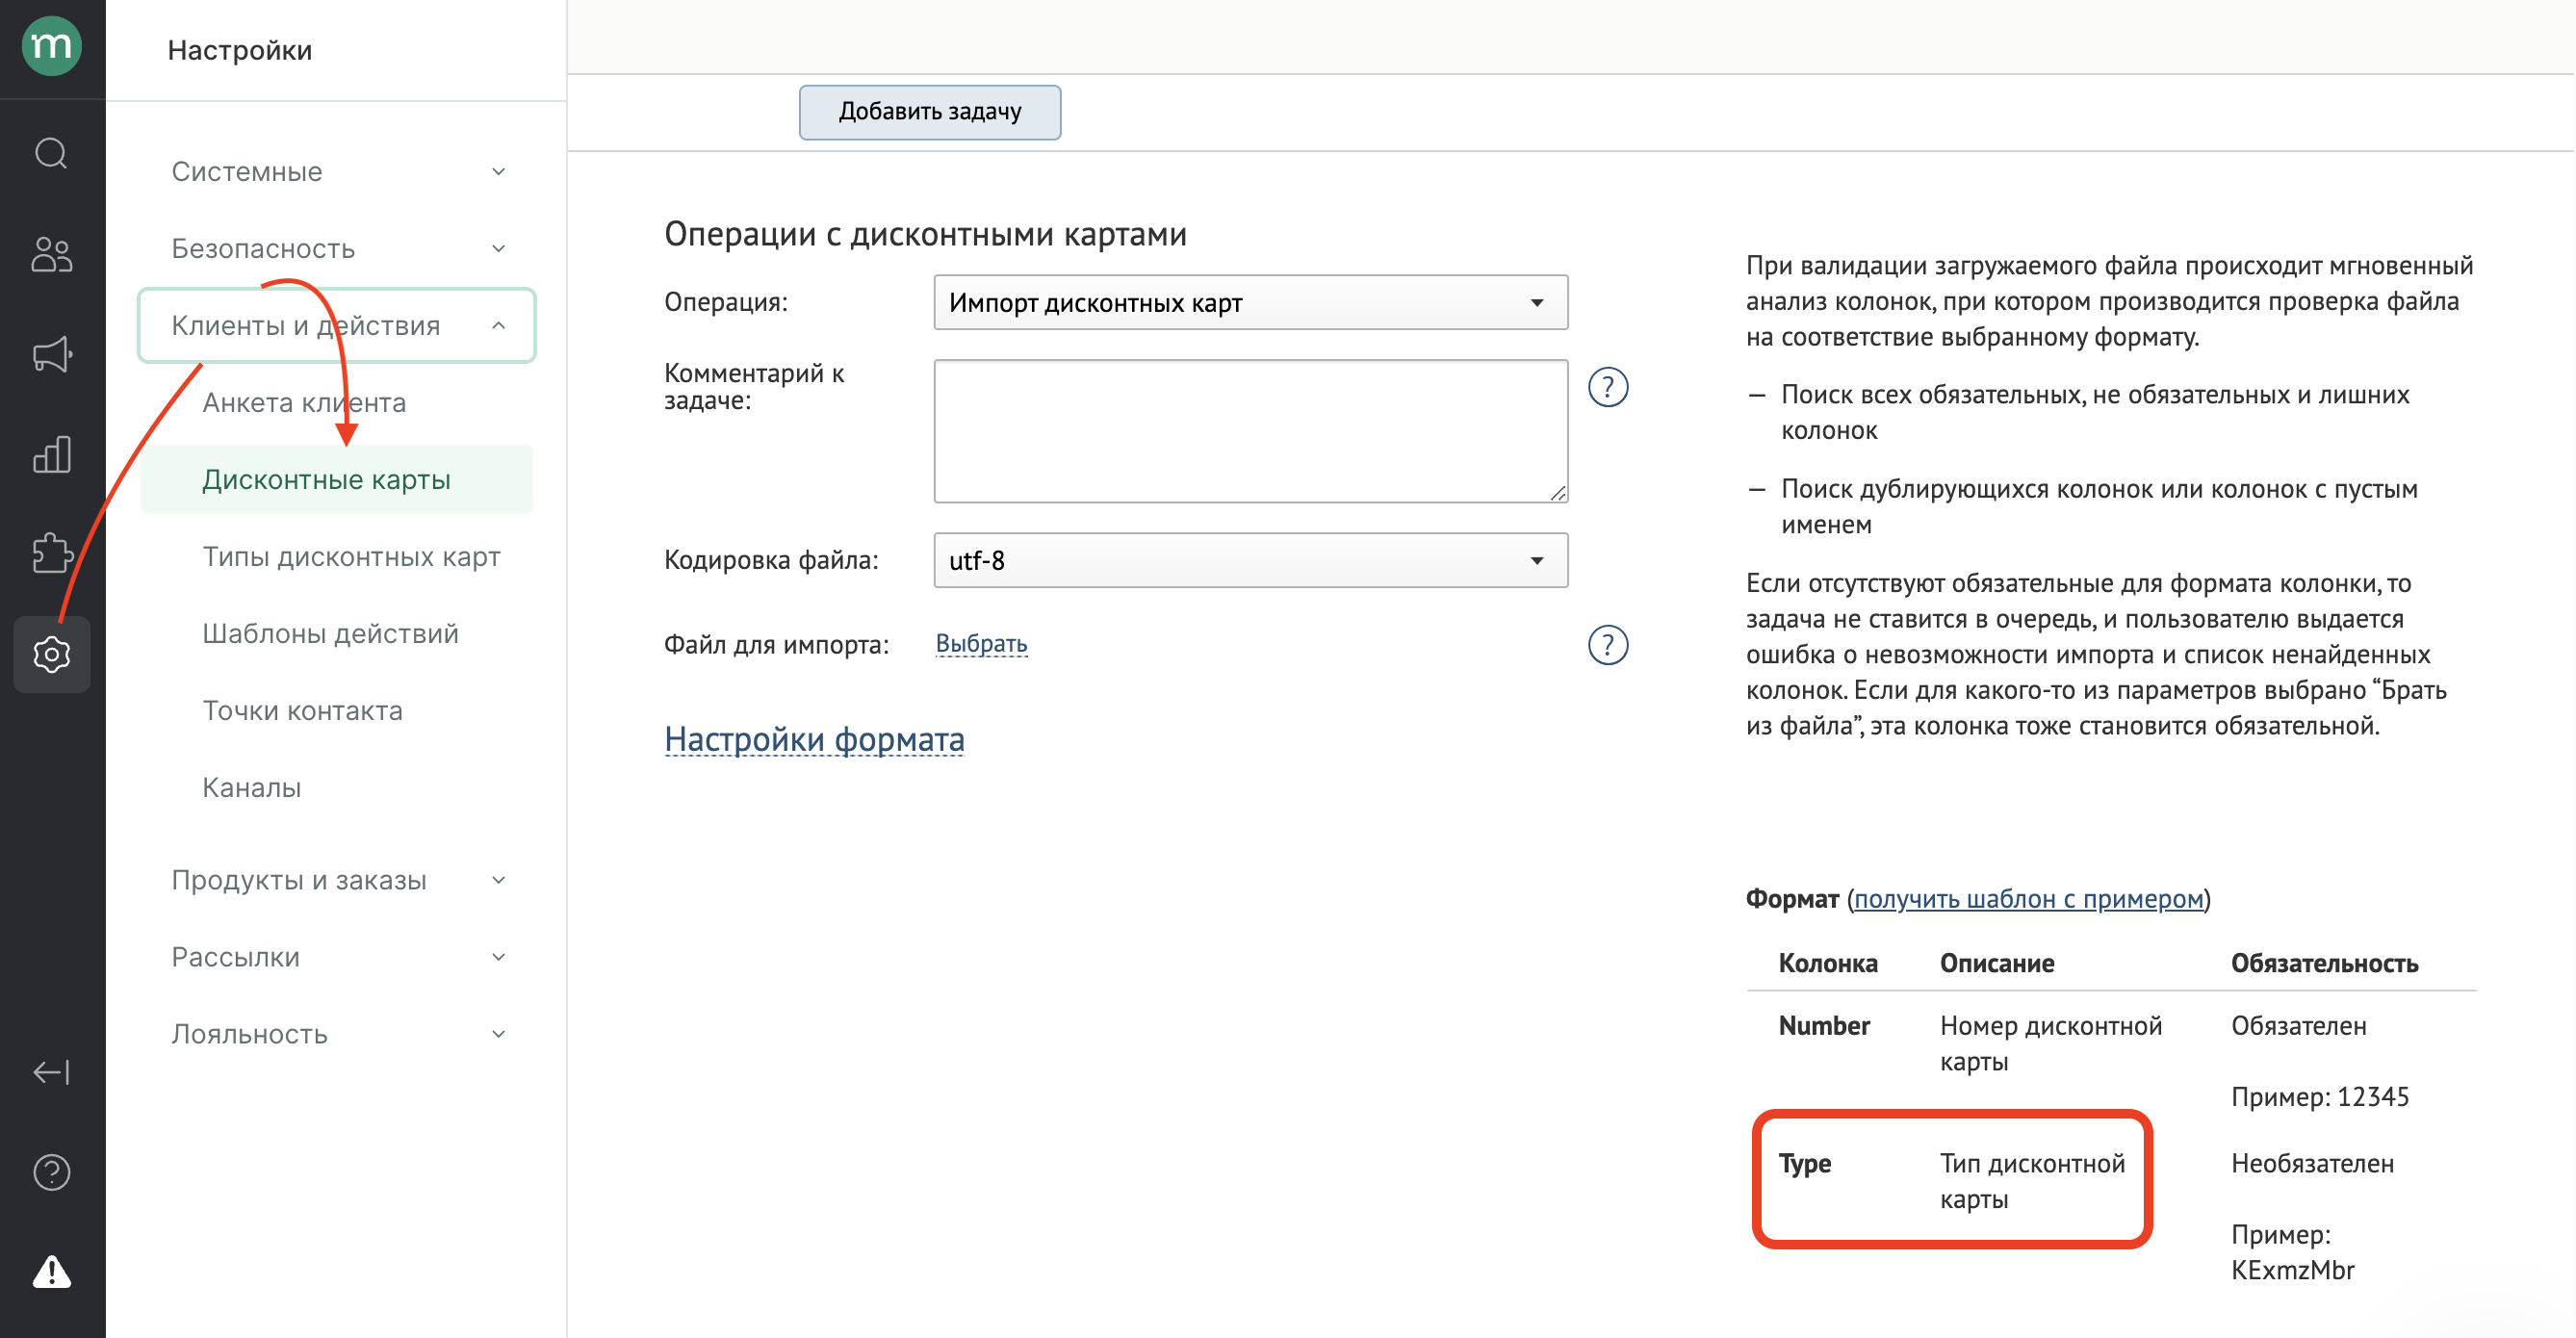Click the Настройки header title
This screenshot has height=1338, width=2576.
click(240, 50)
